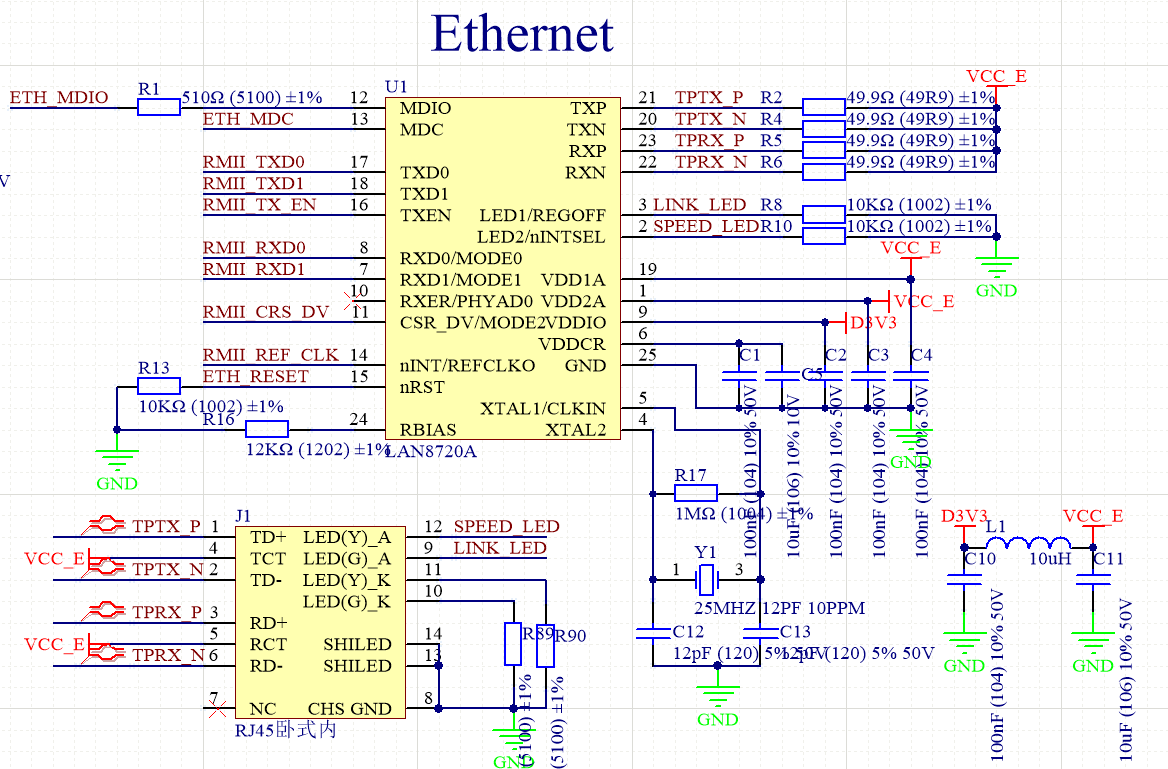Click the R5 resistor symbol on TPRX_P
The height and width of the screenshot is (769, 1168).
click(824, 151)
